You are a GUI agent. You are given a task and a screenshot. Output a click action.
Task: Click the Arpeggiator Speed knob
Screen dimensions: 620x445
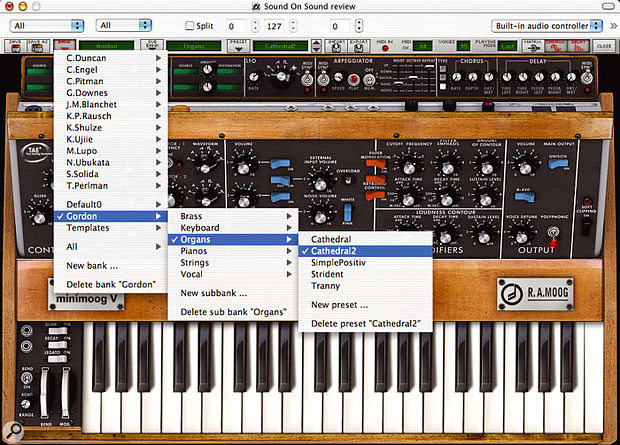[x=338, y=77]
